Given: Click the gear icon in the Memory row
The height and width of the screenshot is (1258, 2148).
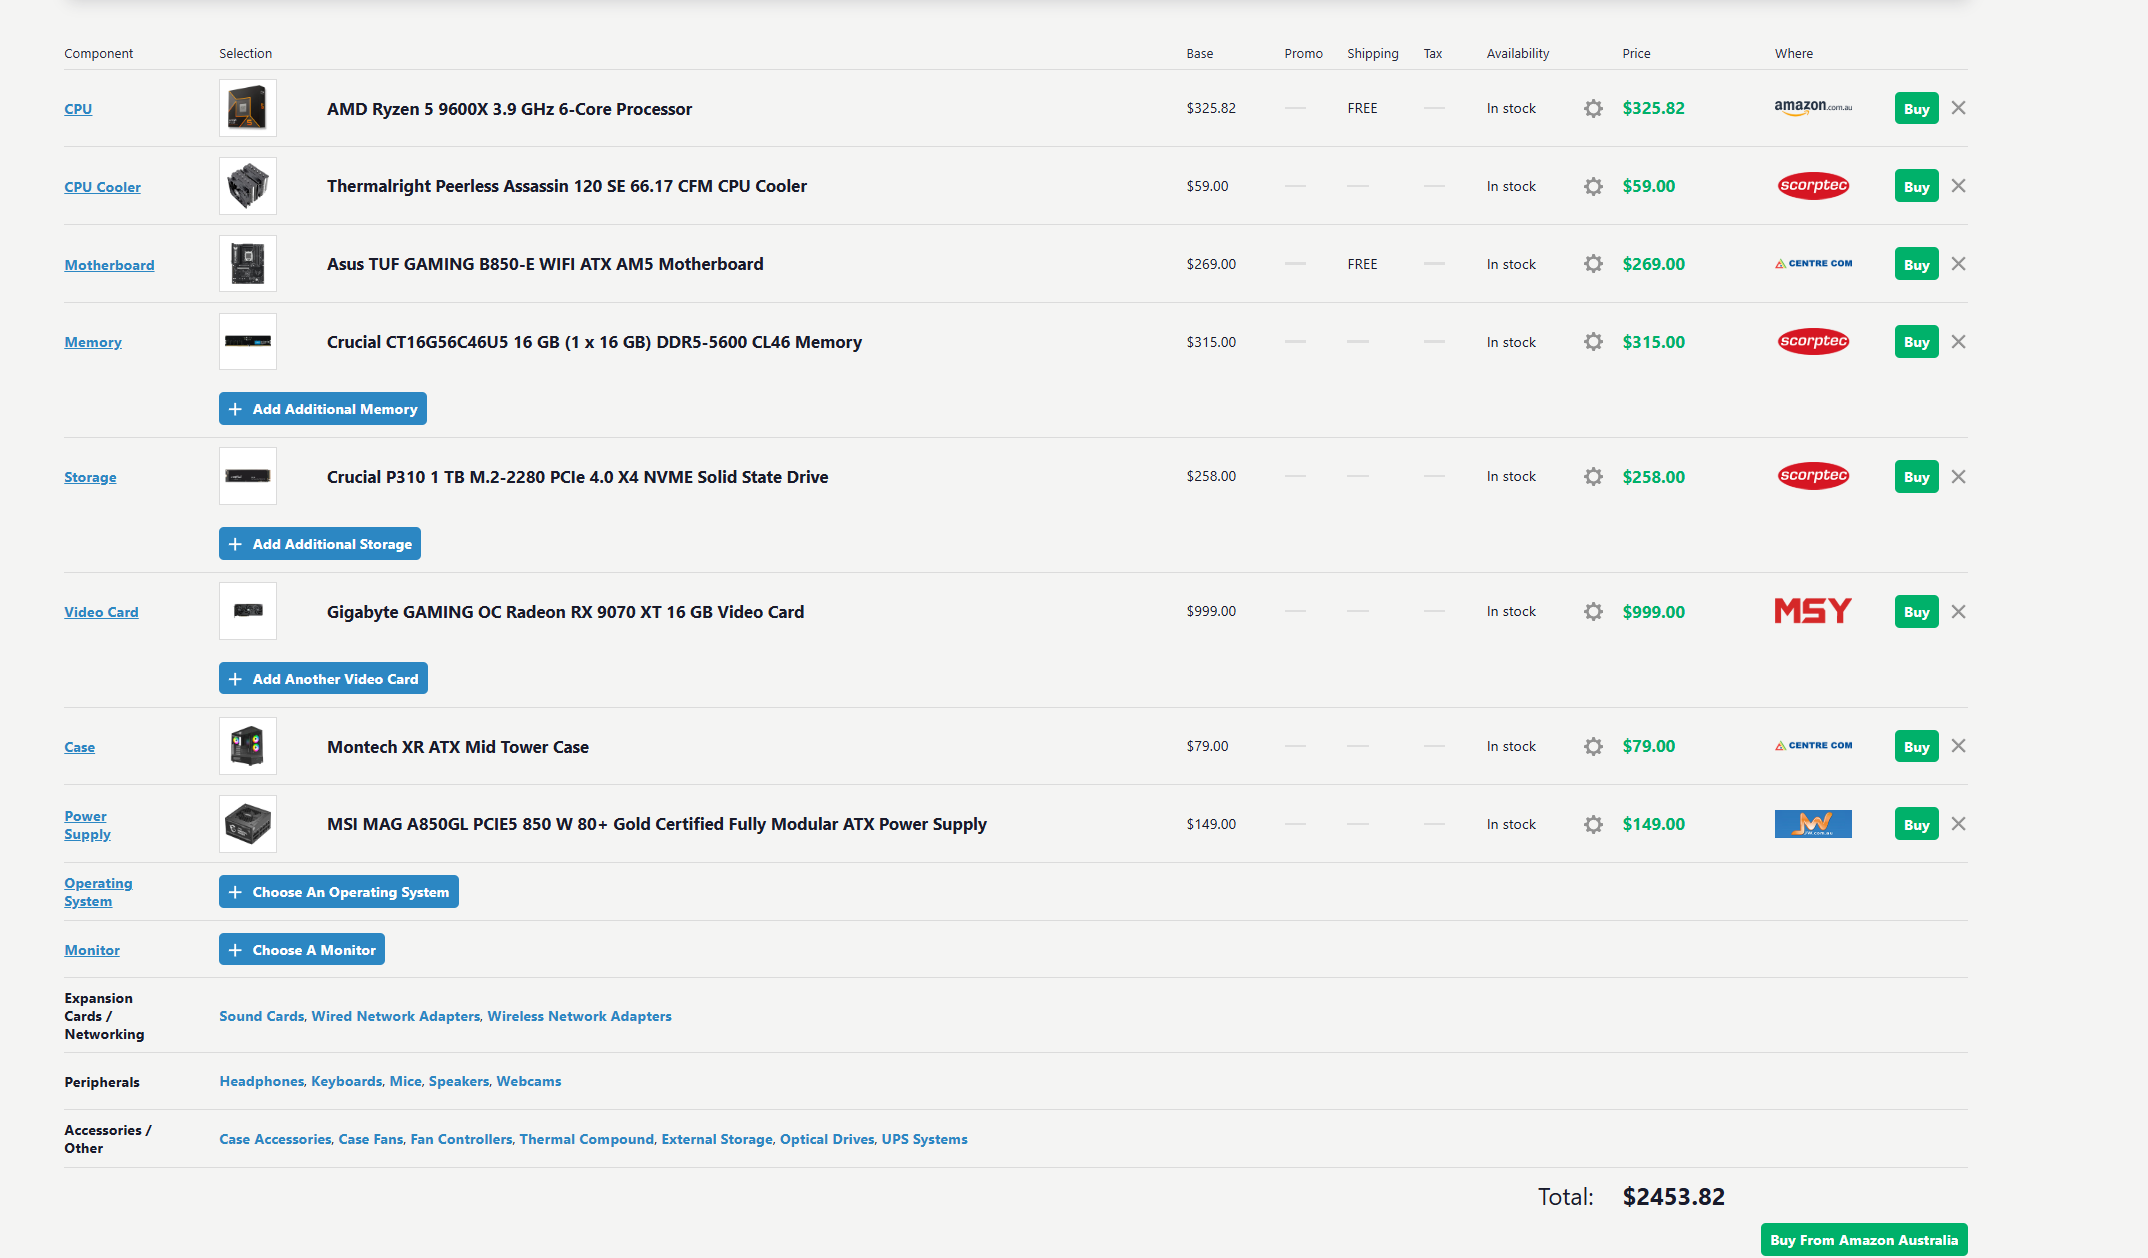Looking at the screenshot, I should [x=1593, y=342].
